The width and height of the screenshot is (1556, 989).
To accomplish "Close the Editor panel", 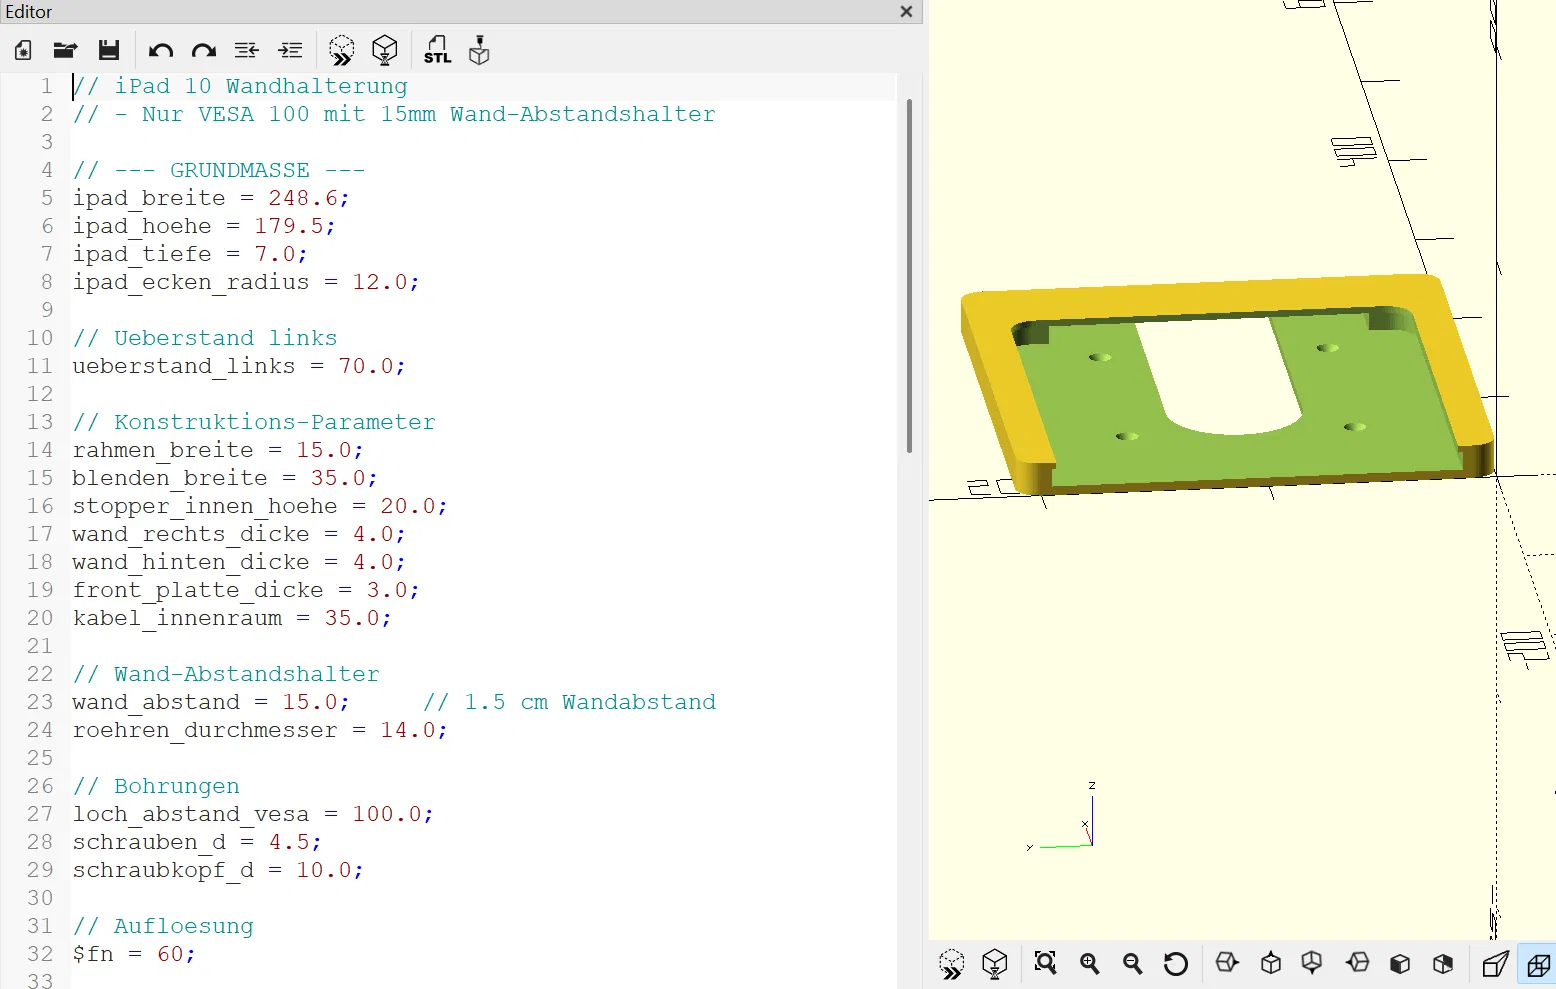I will tap(906, 12).
